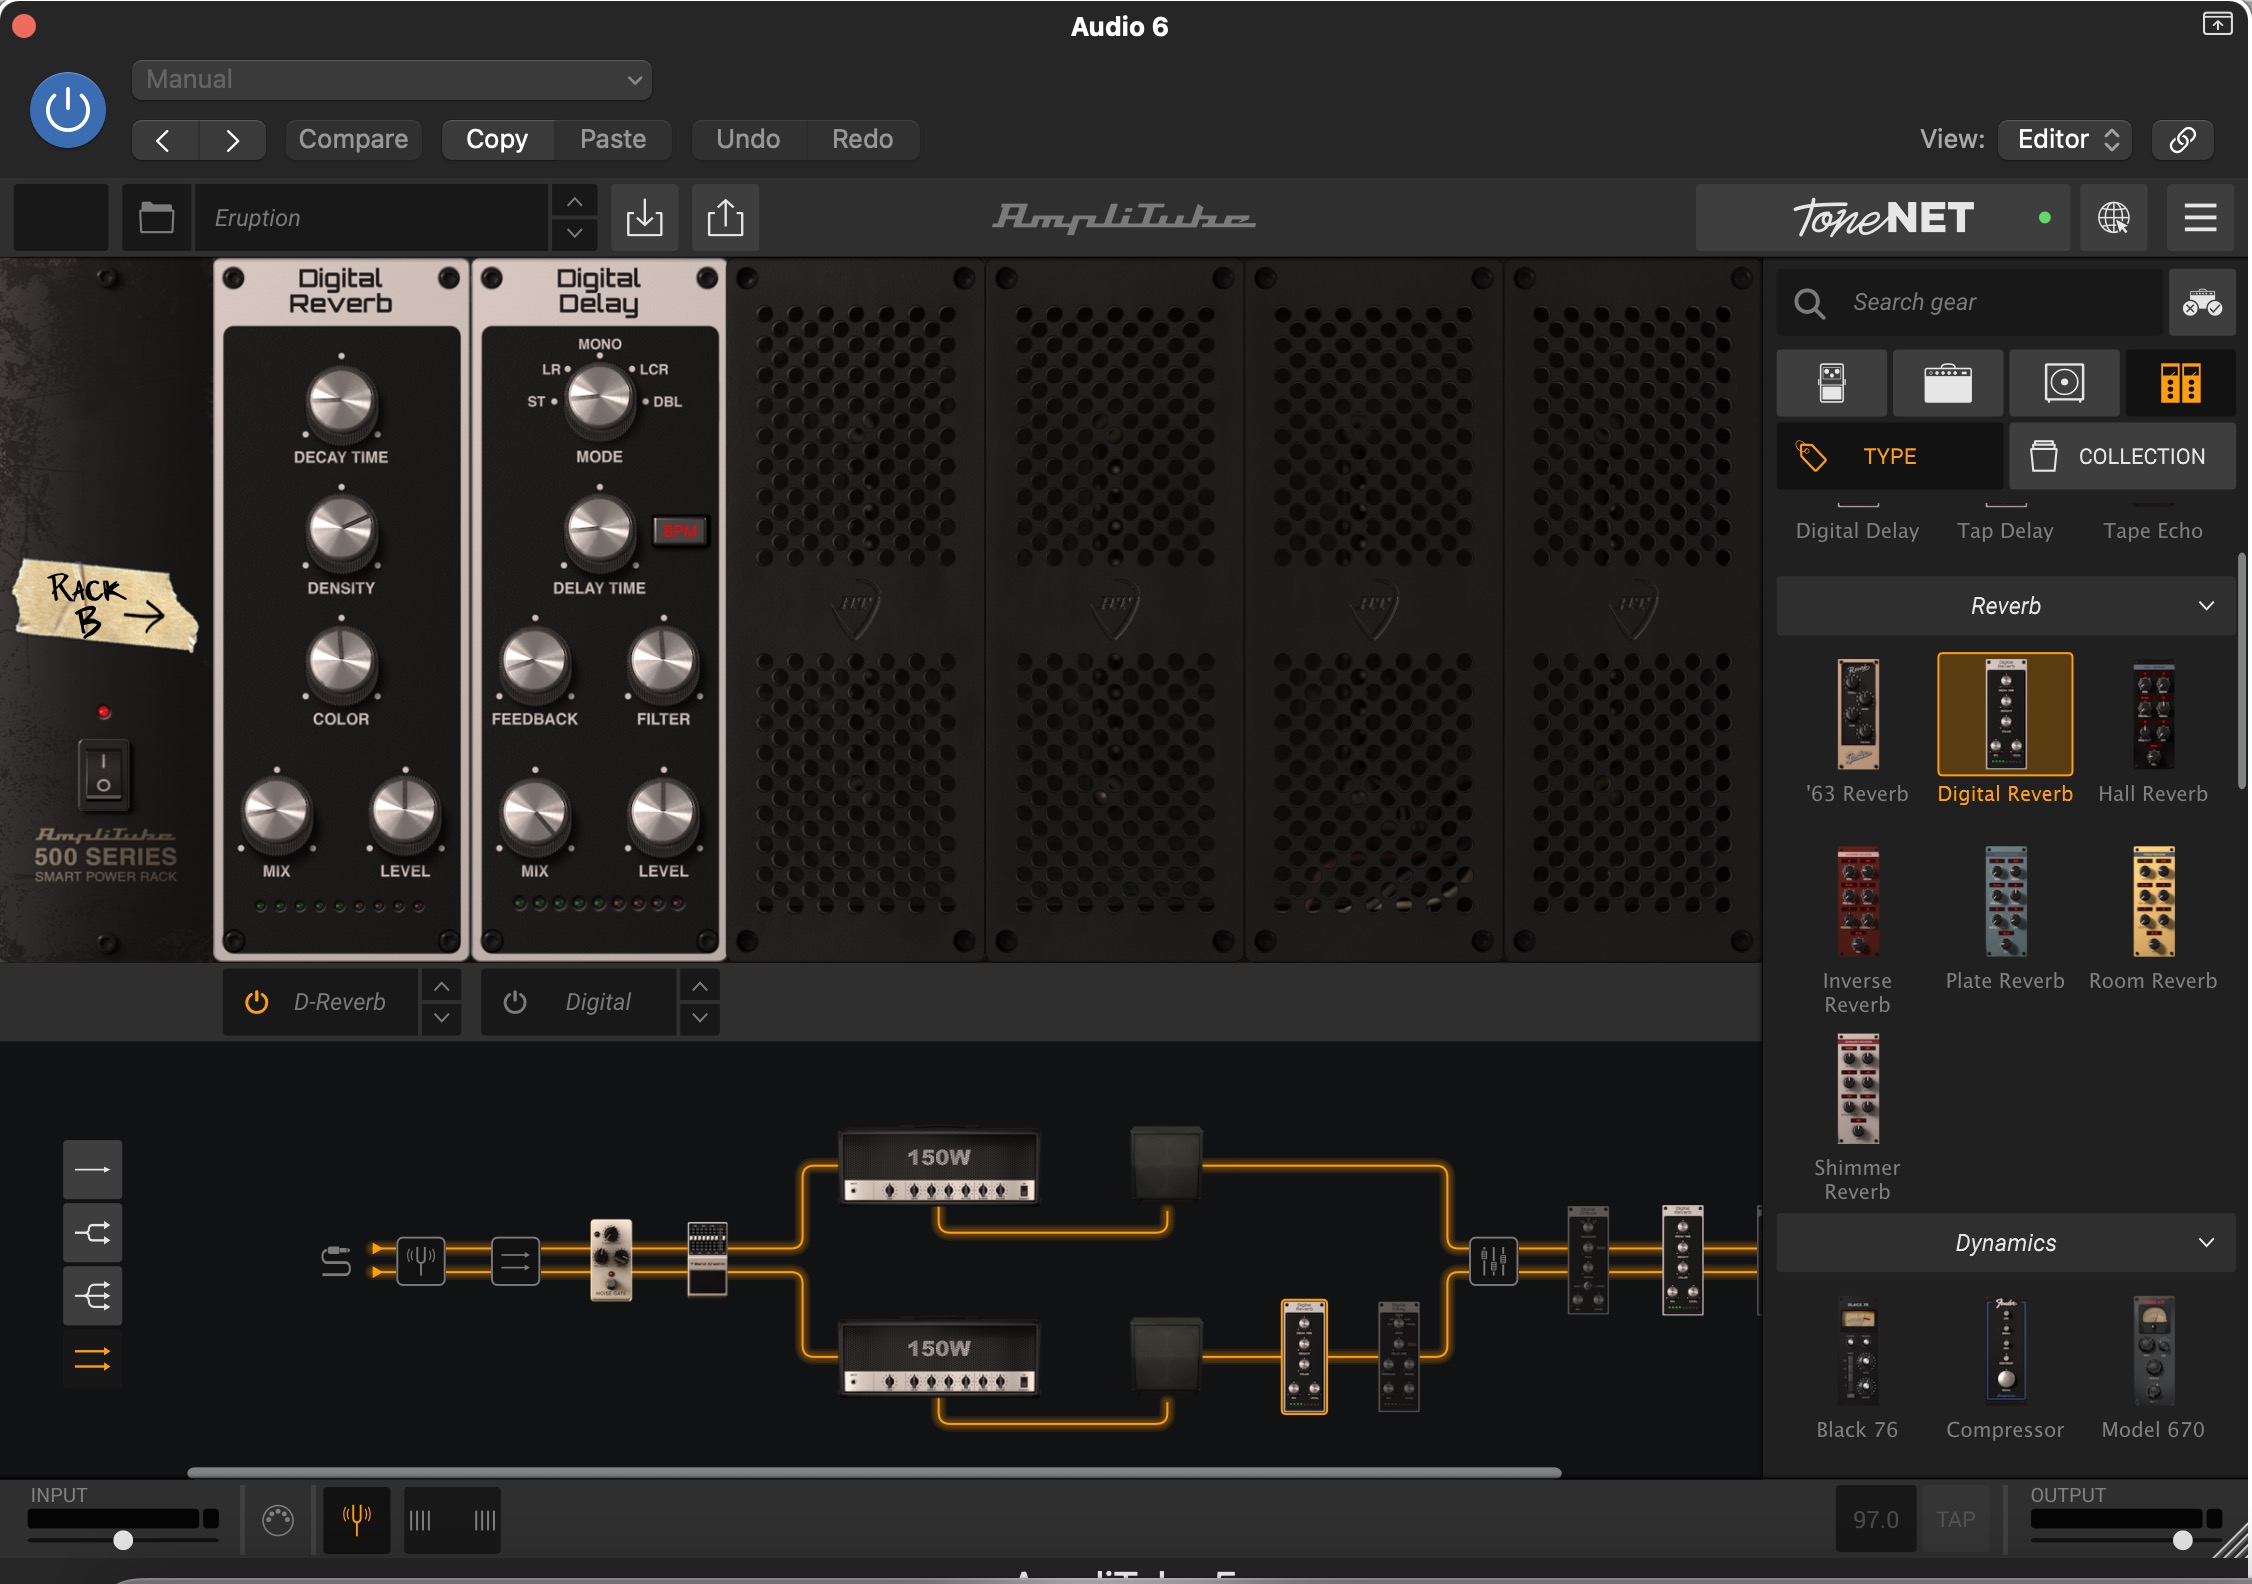Image resolution: width=2252 pixels, height=1584 pixels.
Task: Click the export share icon
Action: (x=725, y=217)
